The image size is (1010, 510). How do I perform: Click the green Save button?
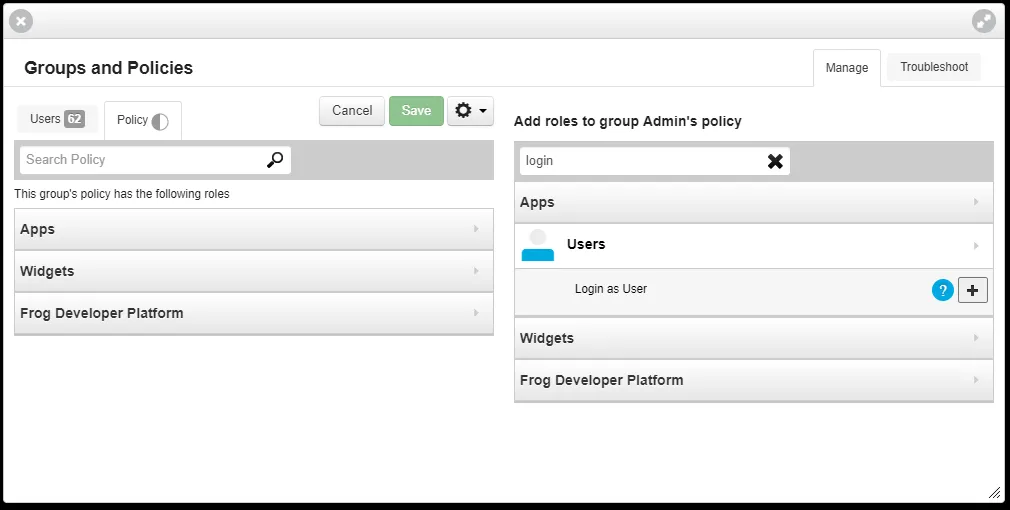coord(416,111)
